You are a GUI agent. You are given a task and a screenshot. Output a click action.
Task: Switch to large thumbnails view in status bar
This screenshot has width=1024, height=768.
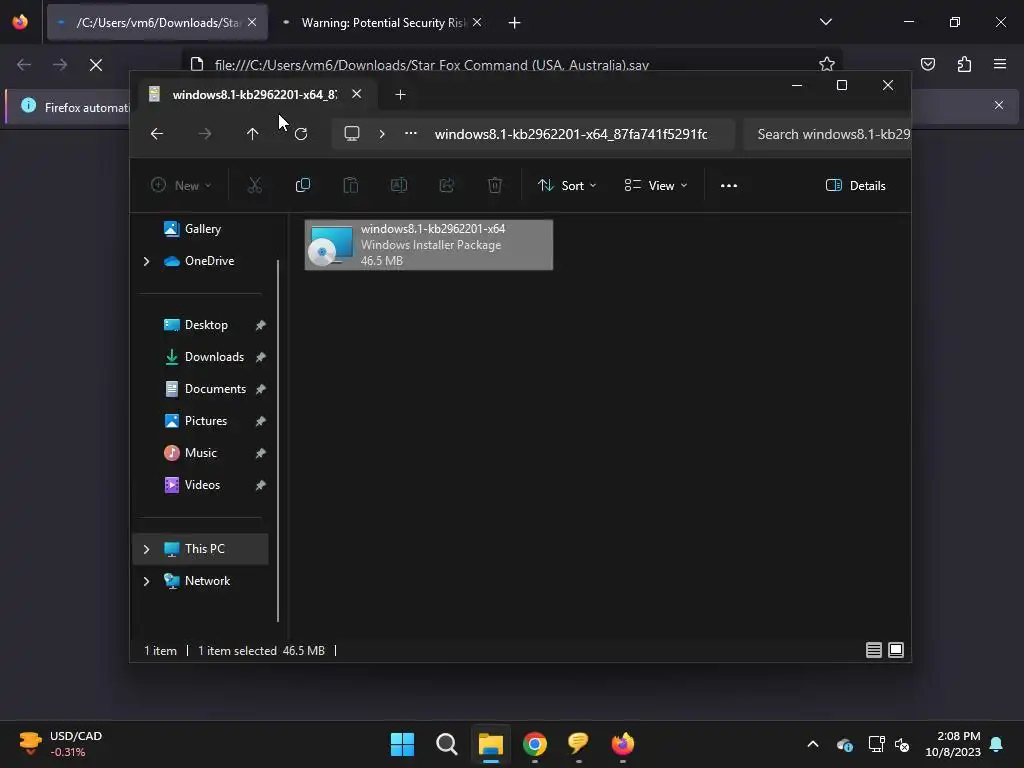pos(896,650)
